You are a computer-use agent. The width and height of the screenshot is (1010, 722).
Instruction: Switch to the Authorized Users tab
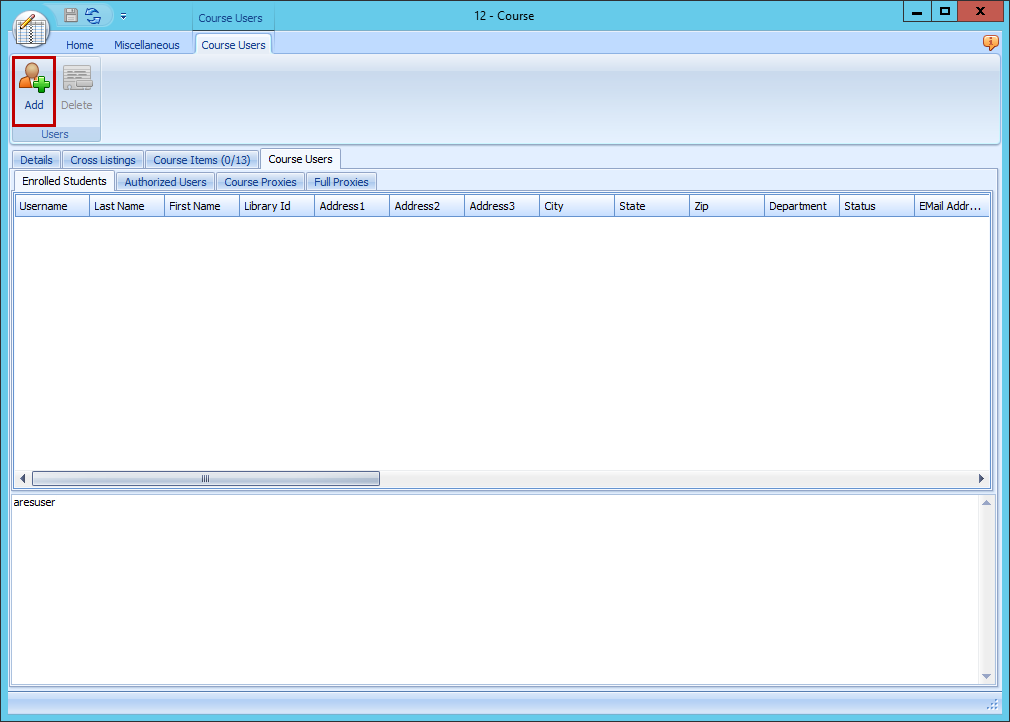(165, 182)
